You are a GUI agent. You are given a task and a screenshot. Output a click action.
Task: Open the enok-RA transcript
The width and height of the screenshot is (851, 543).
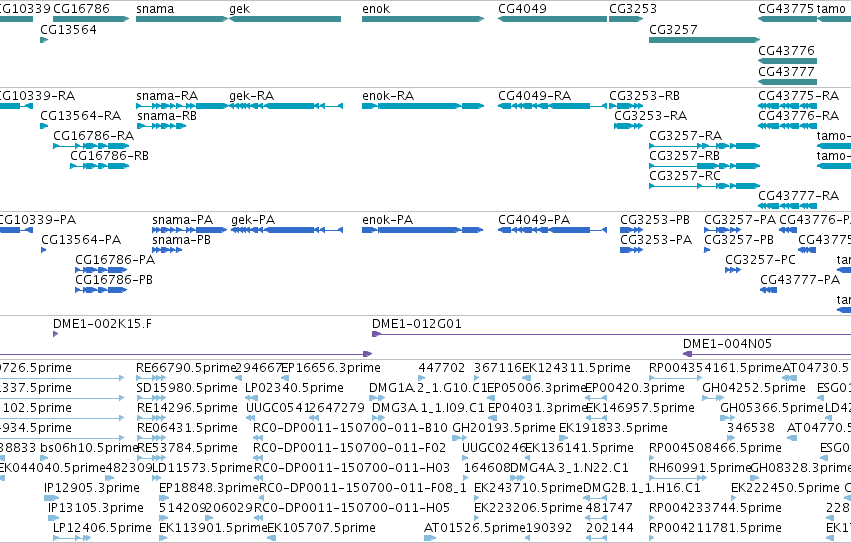click(423, 106)
